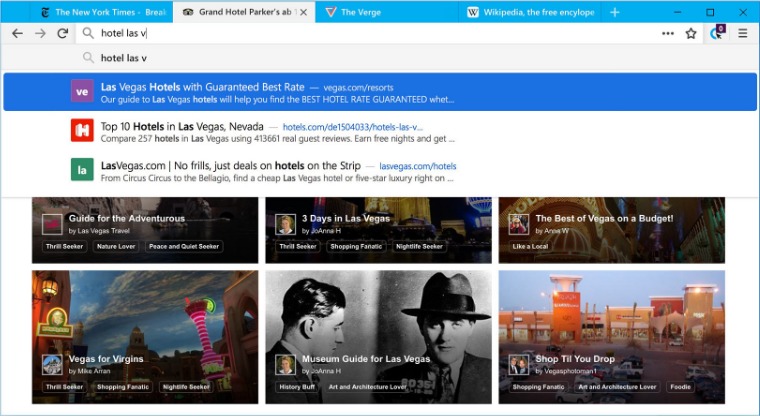760x416 pixels.
Task: Click Mike Arran author avatar
Action: 52,365
